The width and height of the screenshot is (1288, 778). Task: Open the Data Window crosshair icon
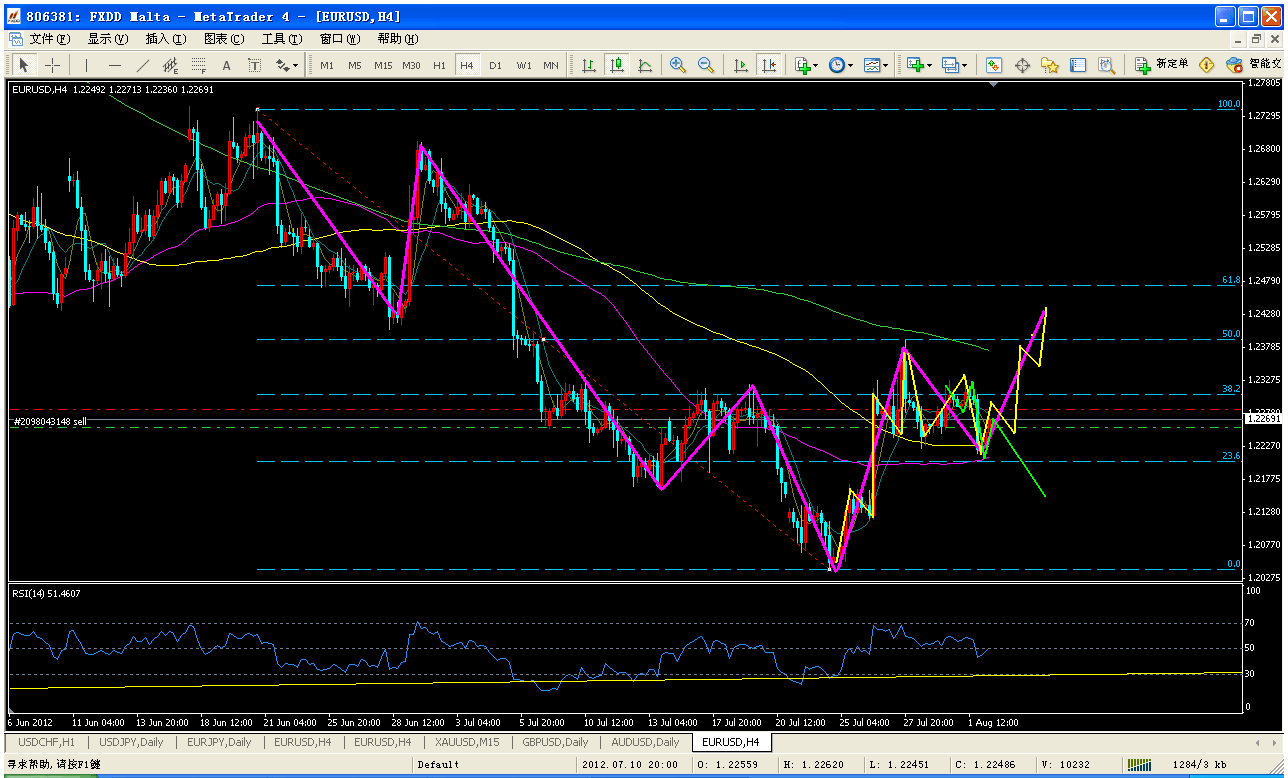pos(1022,65)
